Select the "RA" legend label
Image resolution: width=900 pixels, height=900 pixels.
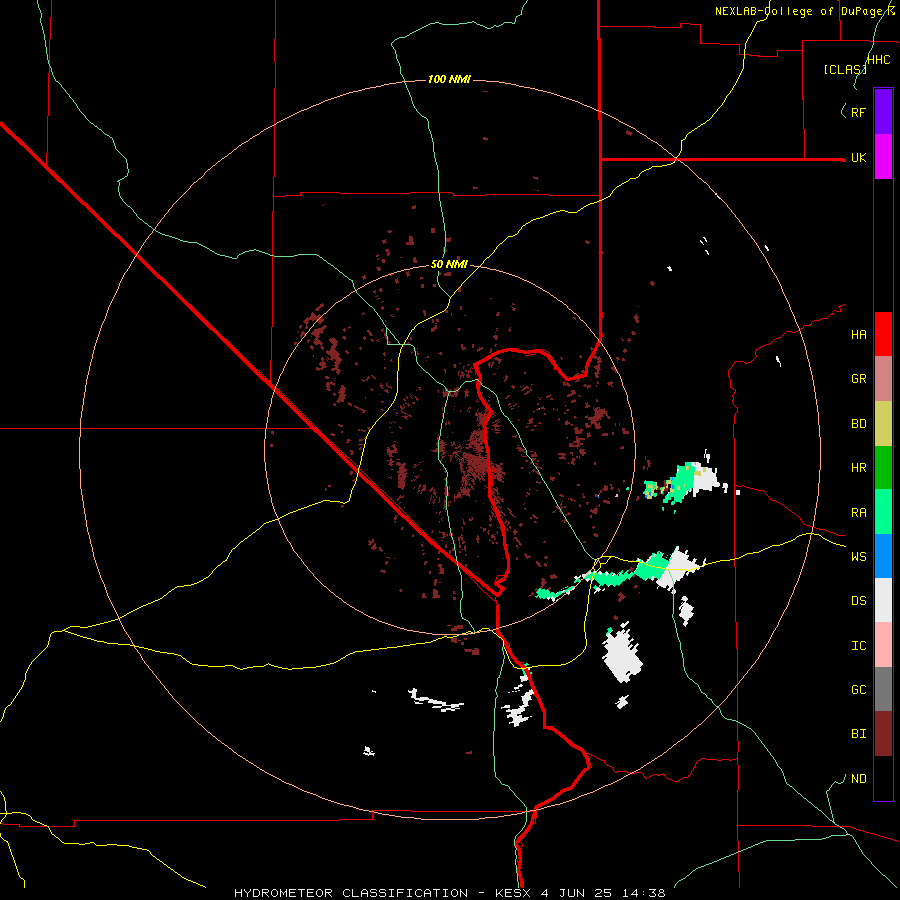pyautogui.click(x=858, y=513)
